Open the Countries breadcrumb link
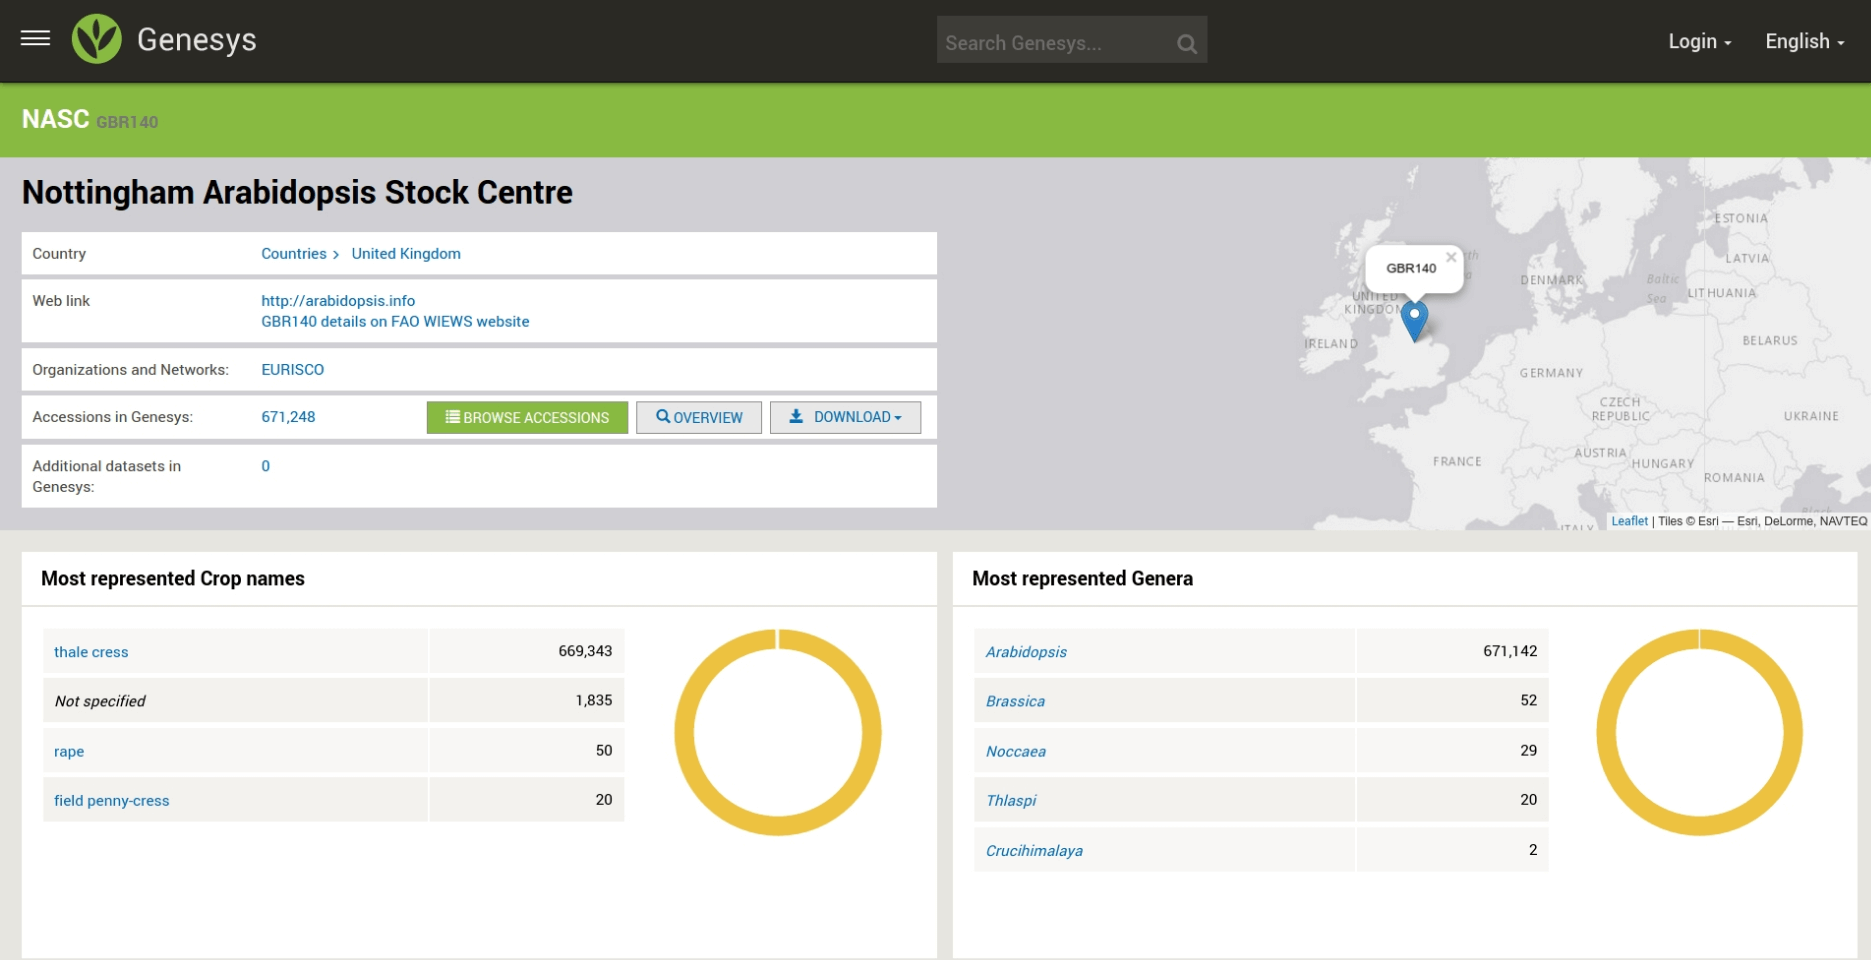This screenshot has height=960, width=1871. click(294, 254)
